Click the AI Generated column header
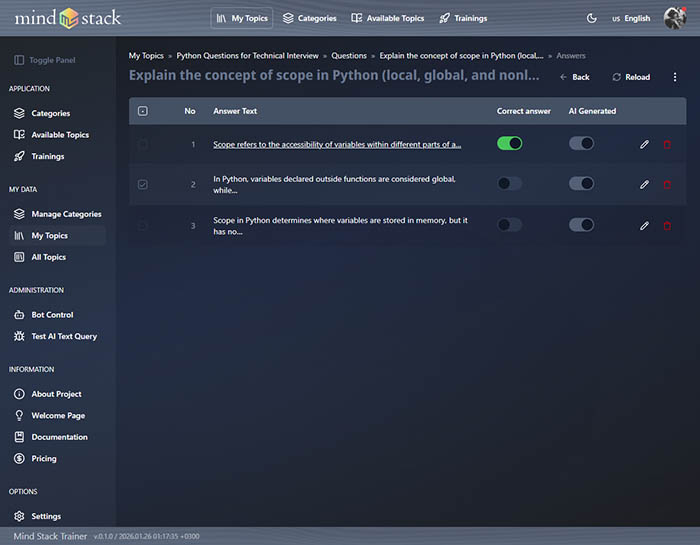The height and width of the screenshot is (545, 700). pyautogui.click(x=592, y=111)
